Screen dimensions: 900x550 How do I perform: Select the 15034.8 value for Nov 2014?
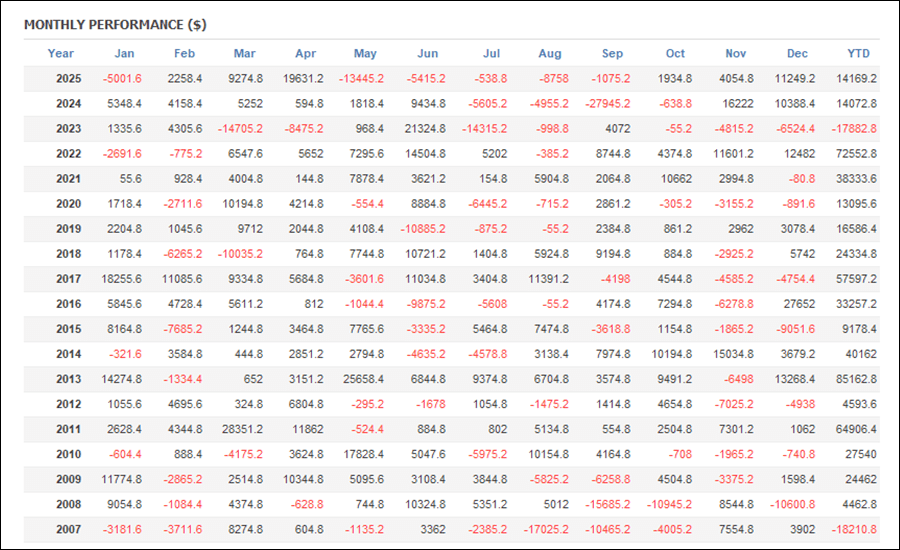pos(730,354)
